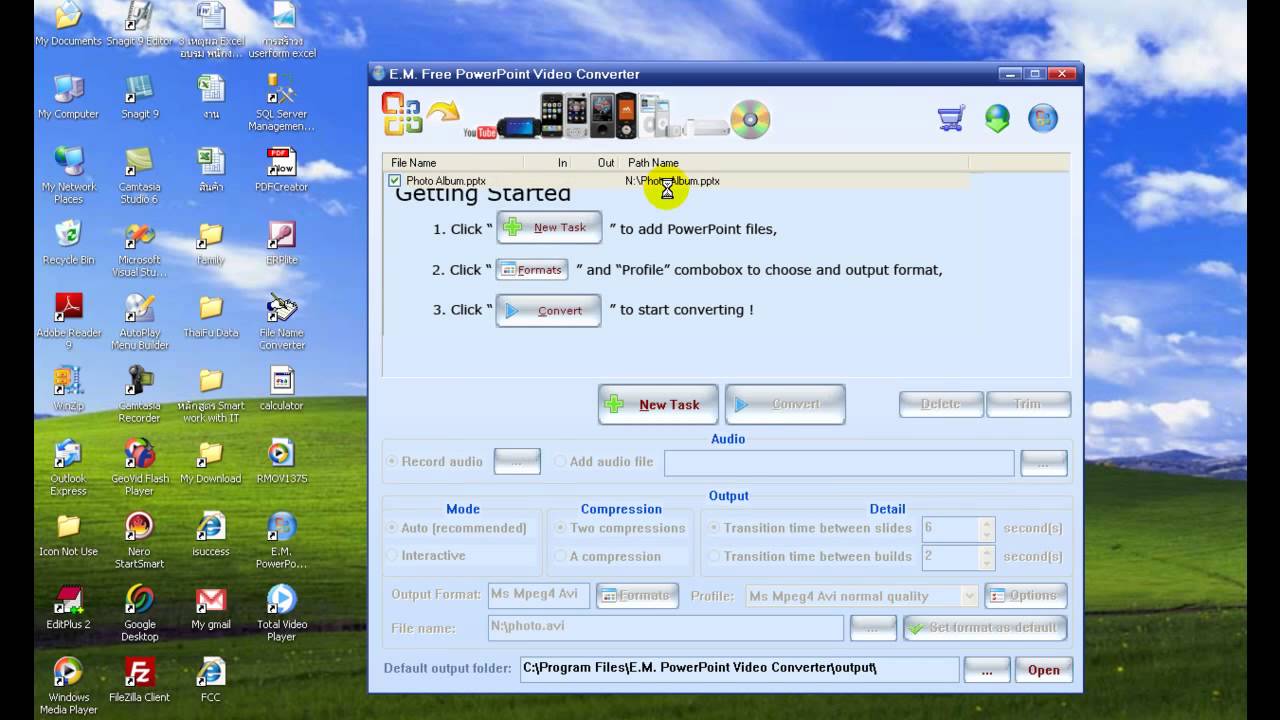Uncheck the Photo Album.pptx task checkbox
1280x720 pixels.
(x=394, y=181)
